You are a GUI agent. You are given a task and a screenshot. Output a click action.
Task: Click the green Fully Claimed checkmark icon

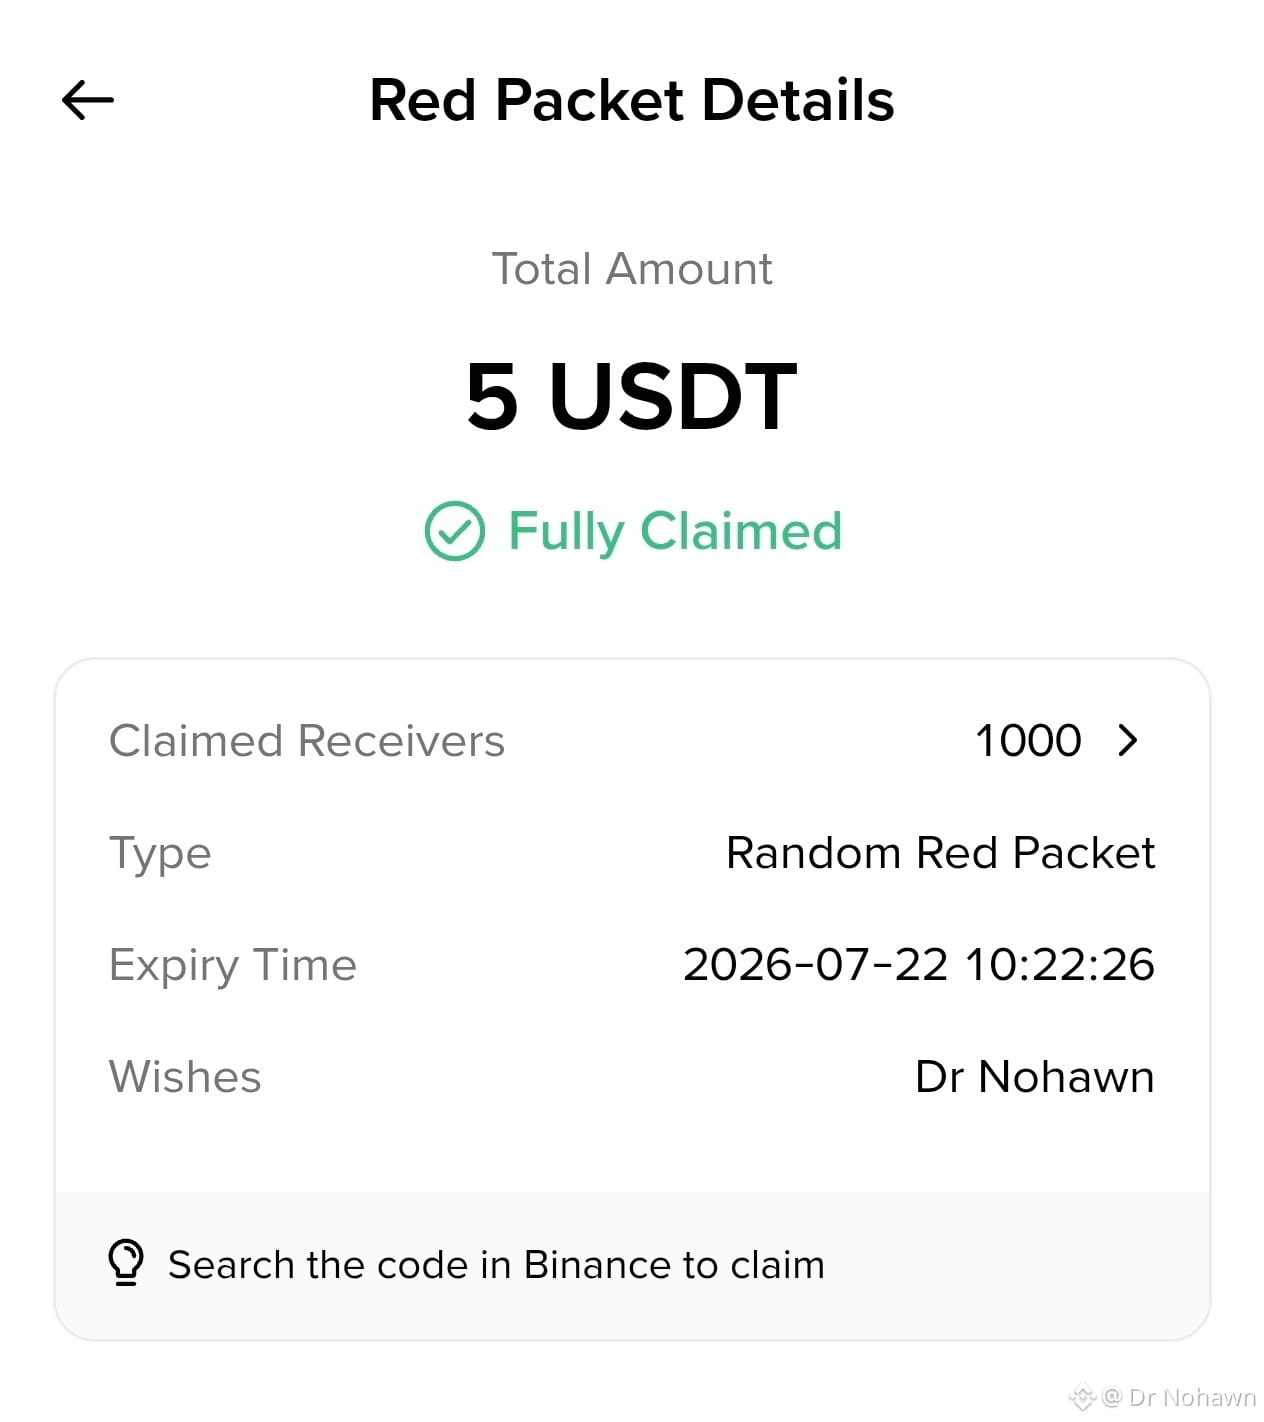pyautogui.click(x=455, y=531)
